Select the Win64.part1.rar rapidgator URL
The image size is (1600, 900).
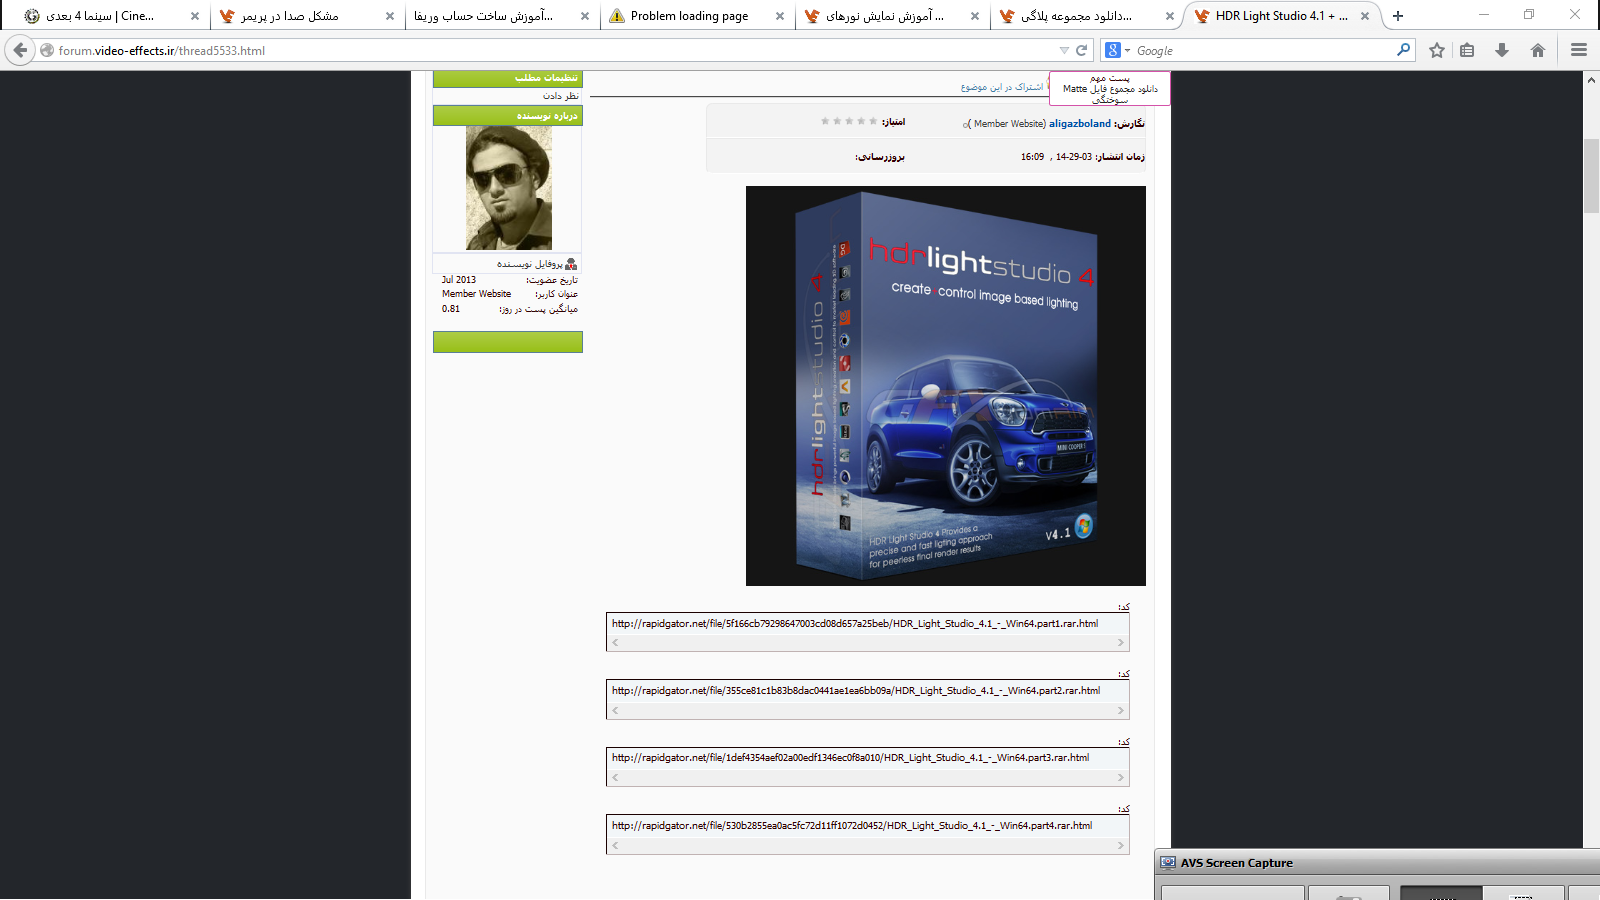tap(855, 623)
